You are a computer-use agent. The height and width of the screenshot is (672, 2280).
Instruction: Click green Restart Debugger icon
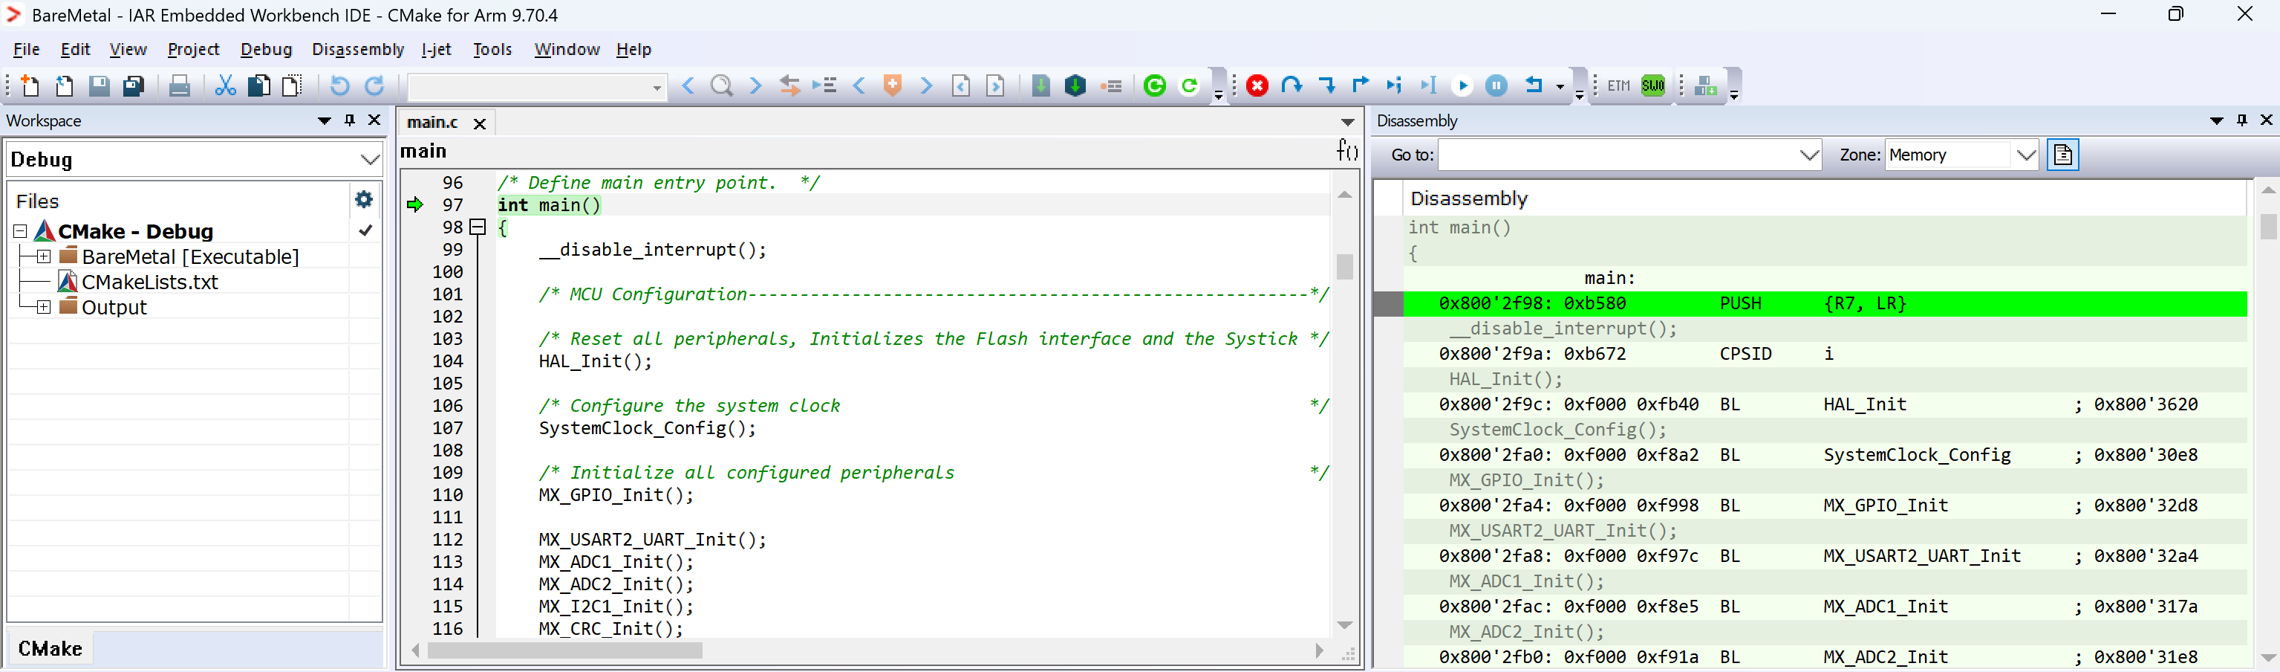coord(1155,86)
